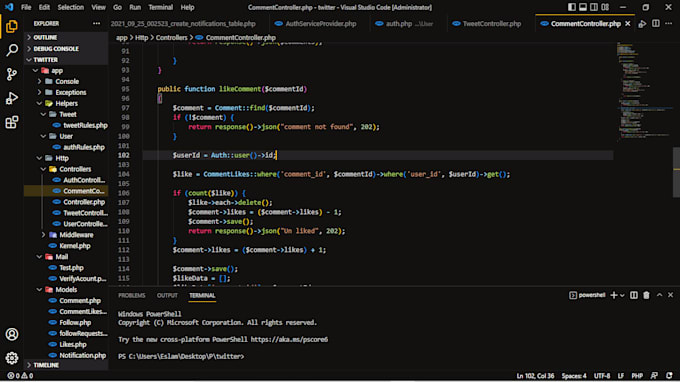The height and width of the screenshot is (382, 680).
Task: Open the Search view
Action: pyautogui.click(x=12, y=50)
